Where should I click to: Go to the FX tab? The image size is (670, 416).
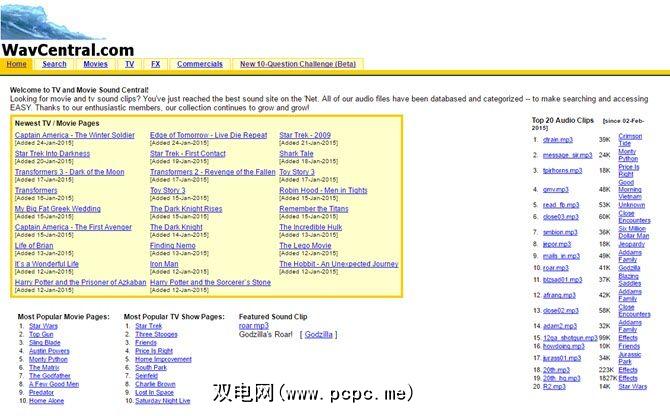(x=156, y=64)
